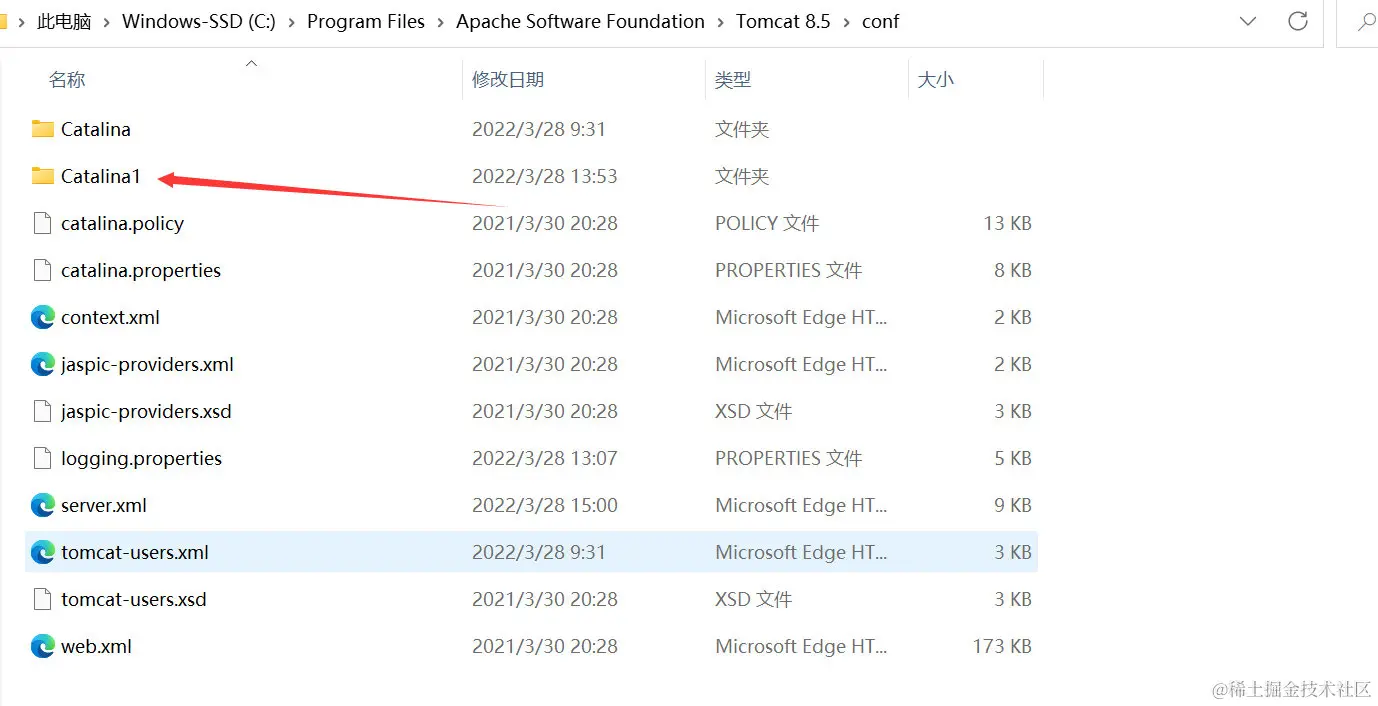Image resolution: width=1378 pixels, height=706 pixels.
Task: Sort by the 修改日期 column header
Action: pos(508,80)
